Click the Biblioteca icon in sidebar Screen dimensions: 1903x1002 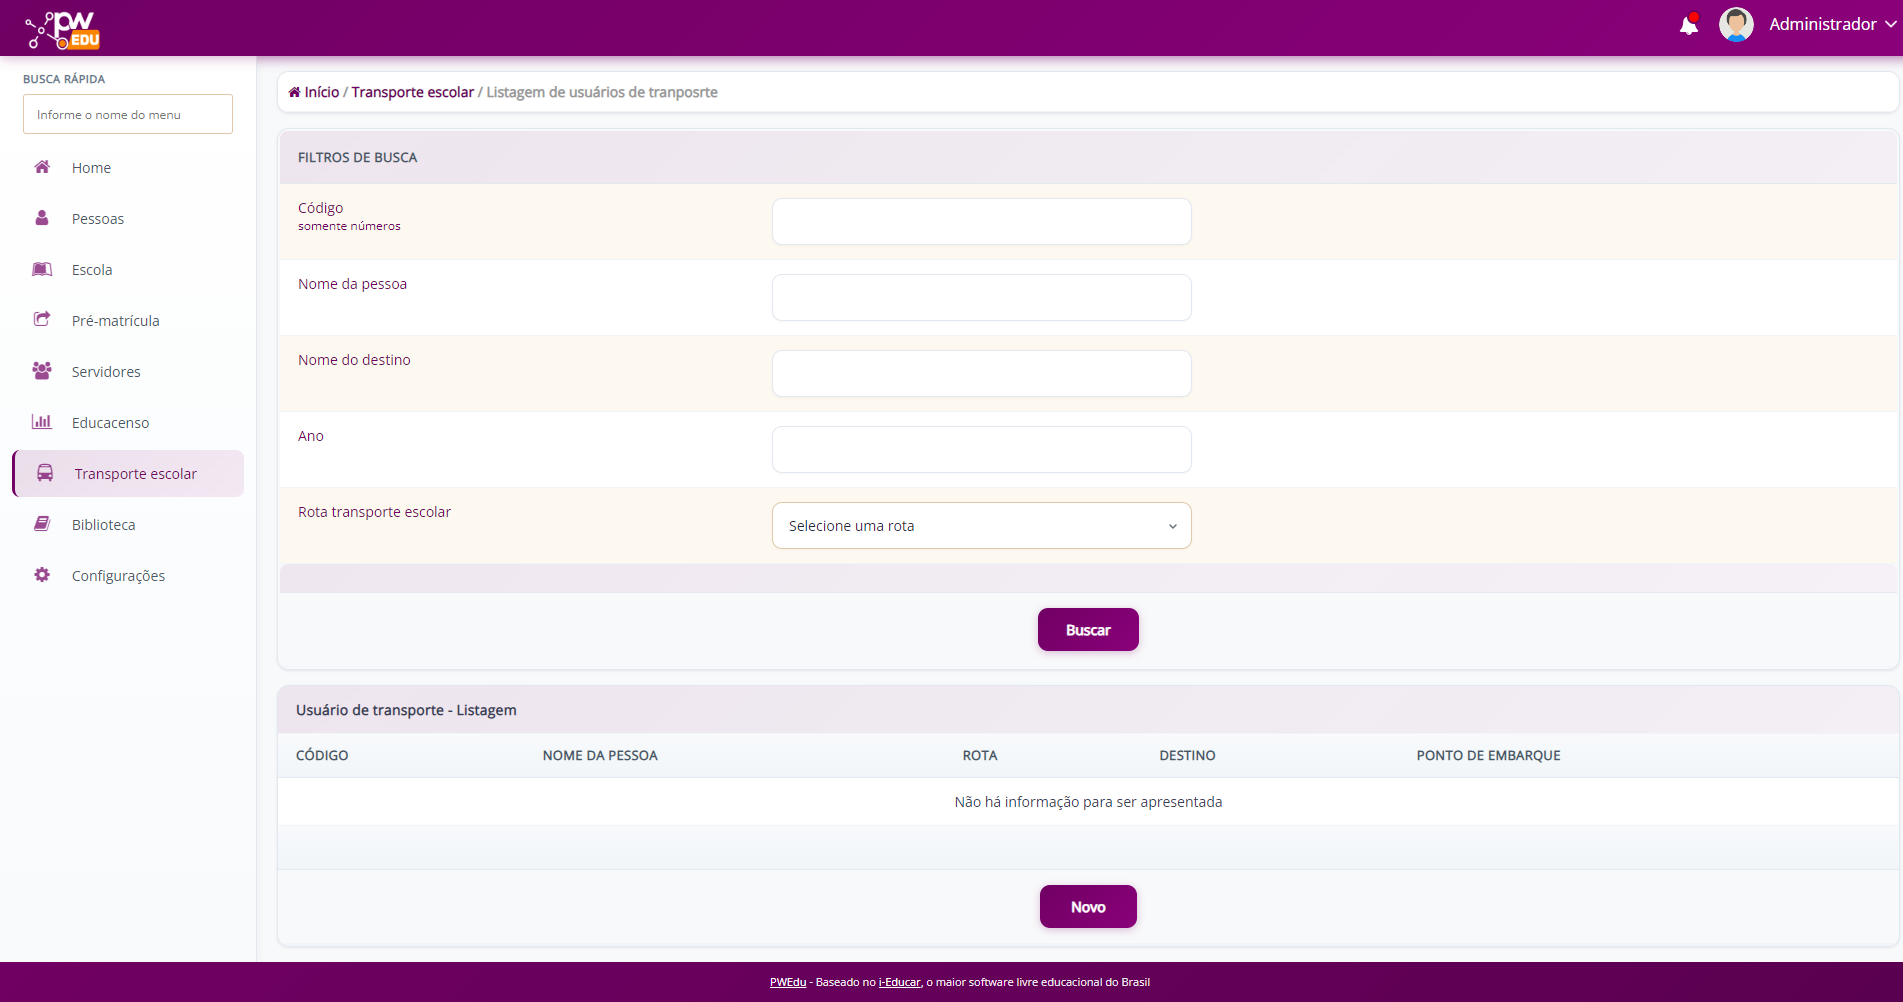(42, 524)
